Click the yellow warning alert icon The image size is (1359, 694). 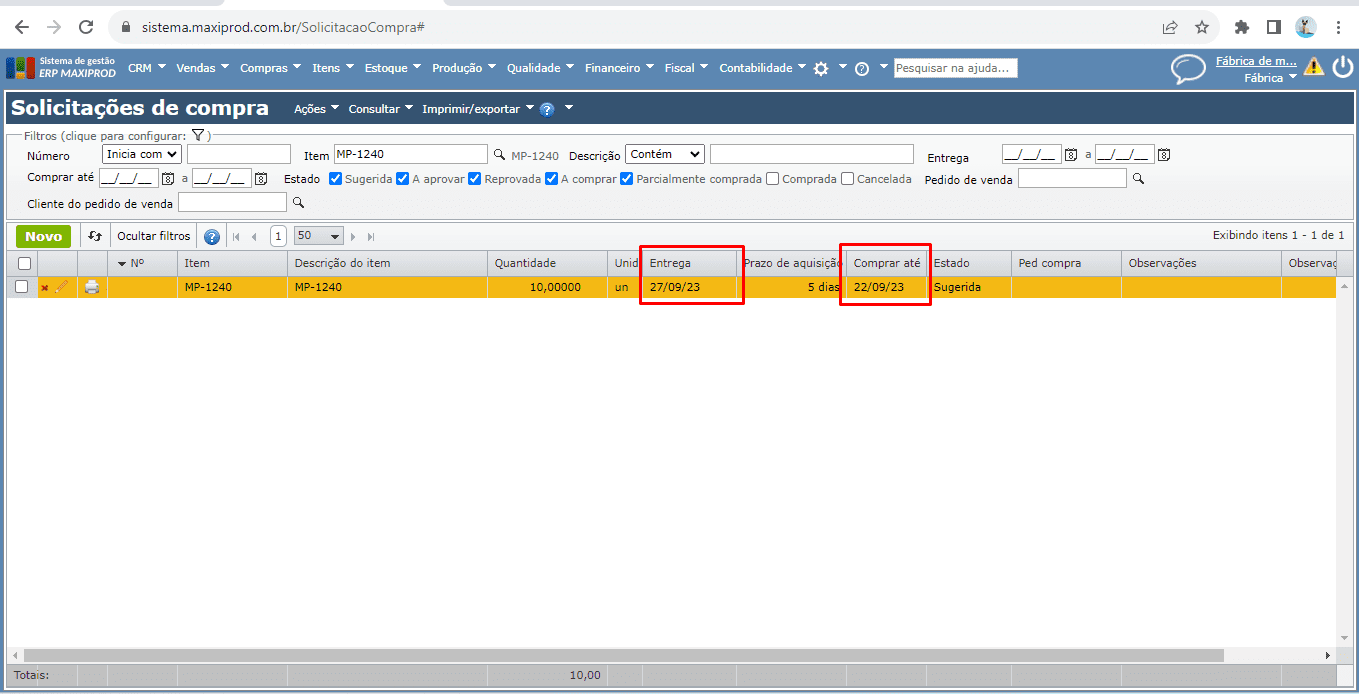(x=1314, y=67)
